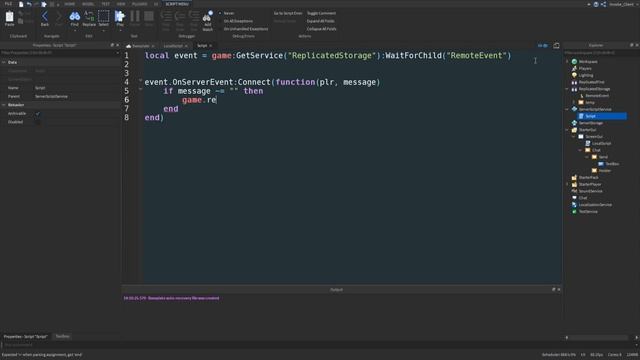Click the undo arrow icon
Image resolution: width=640 pixels, height=360 pixels.
point(29,4)
